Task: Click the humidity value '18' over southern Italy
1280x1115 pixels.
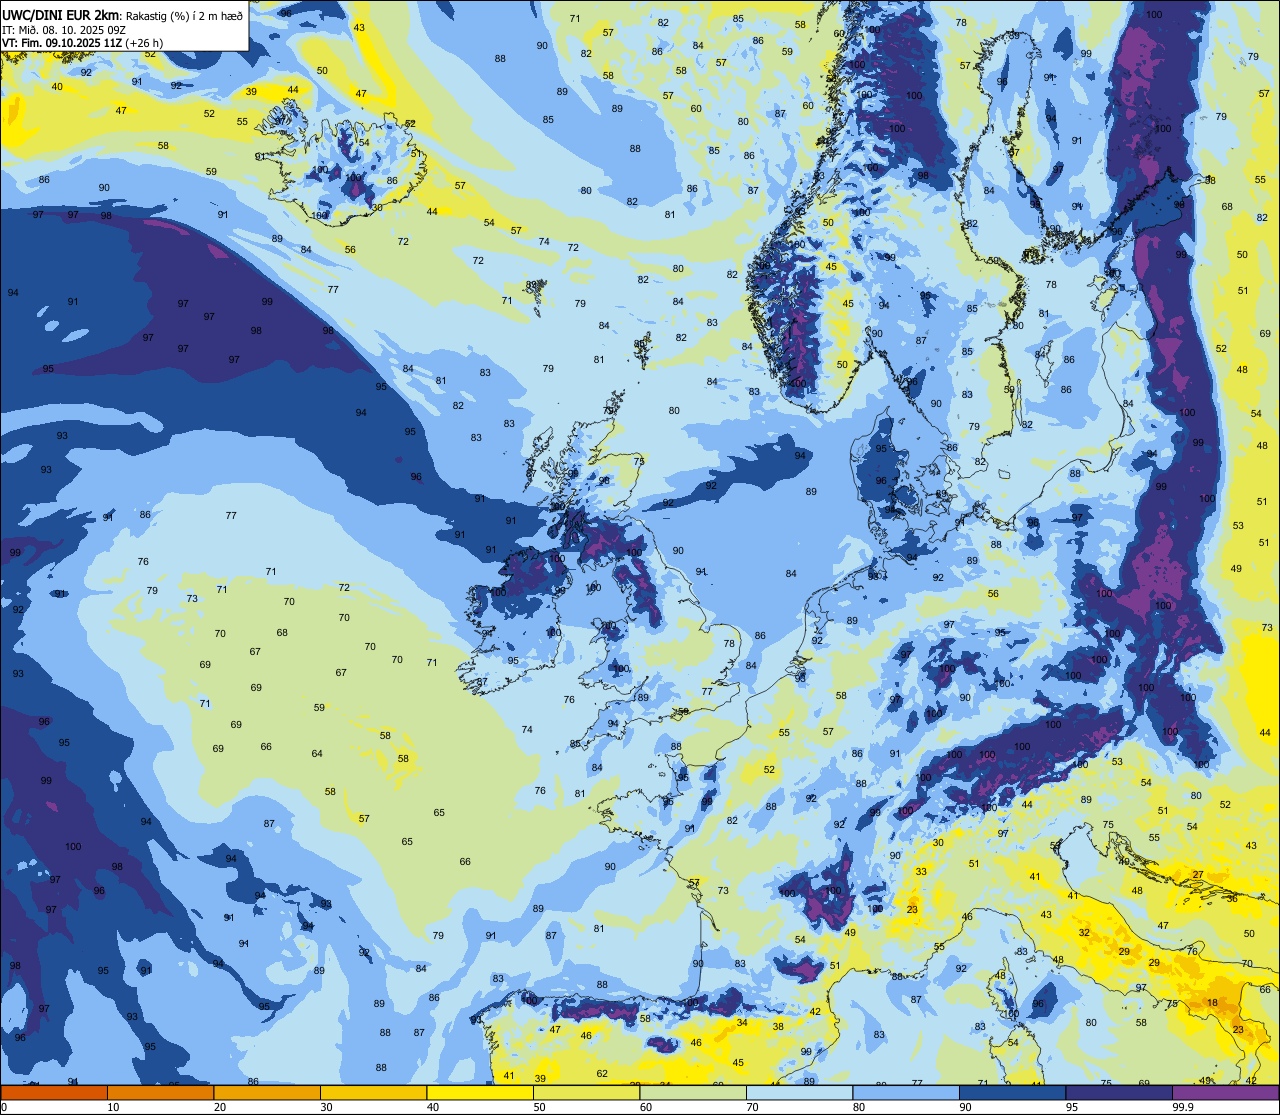Action: 1212,1003
